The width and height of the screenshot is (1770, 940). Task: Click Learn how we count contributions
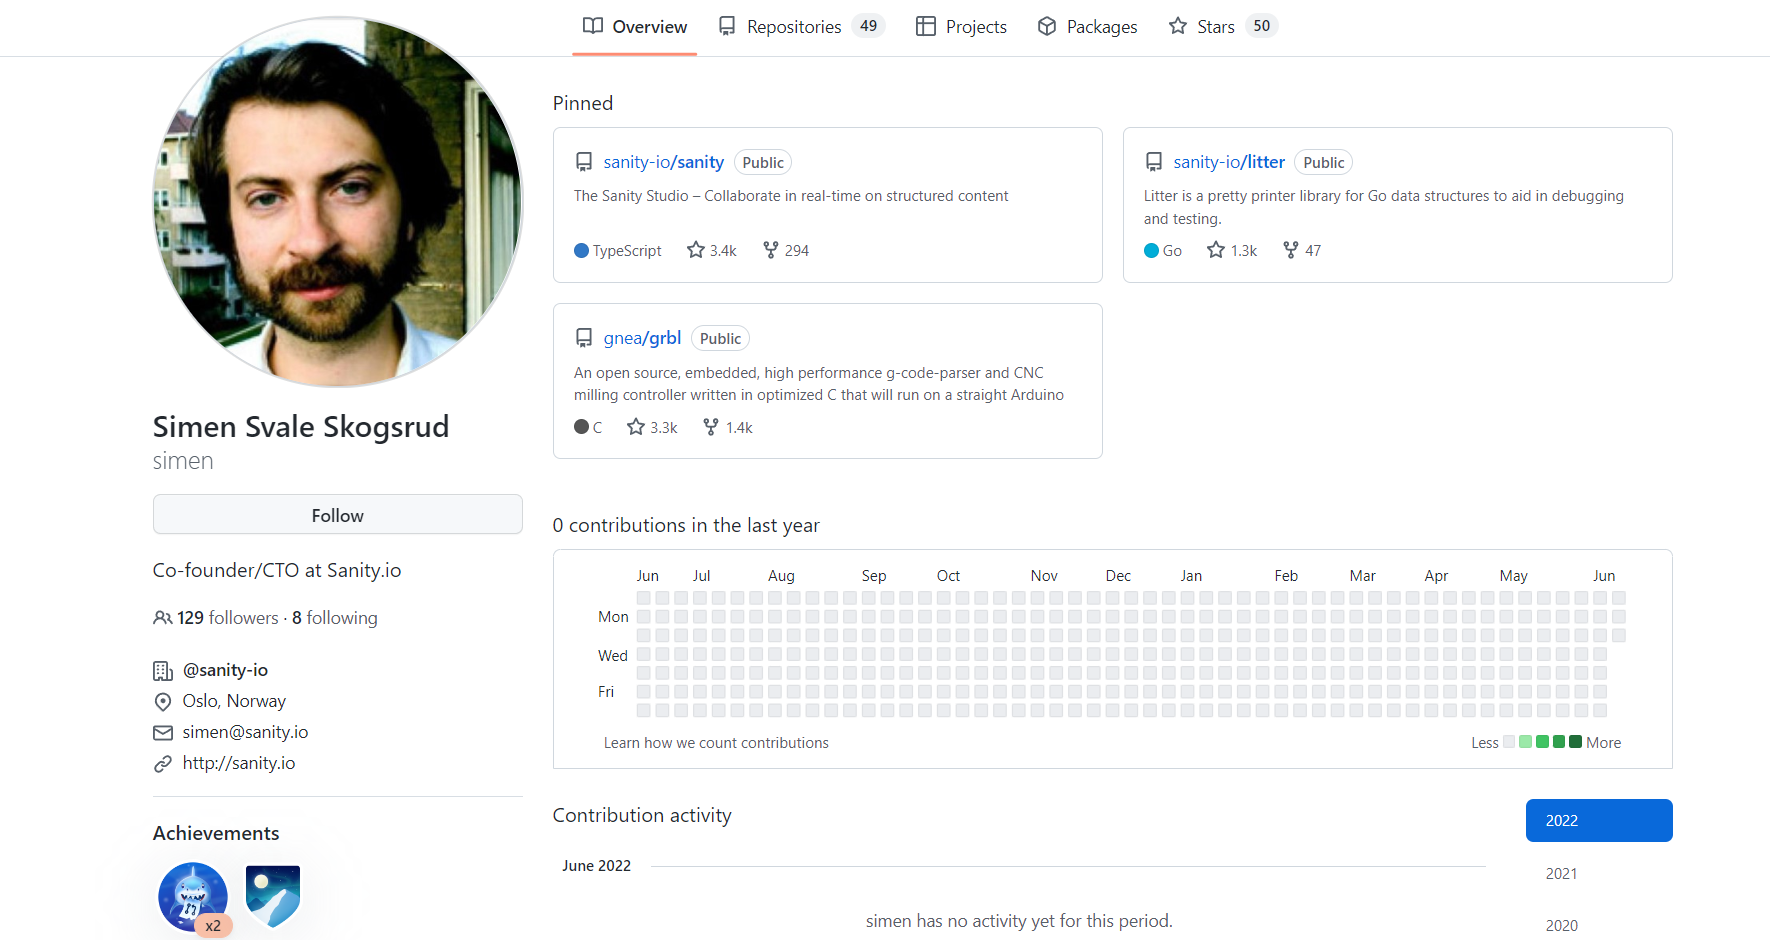point(716,743)
